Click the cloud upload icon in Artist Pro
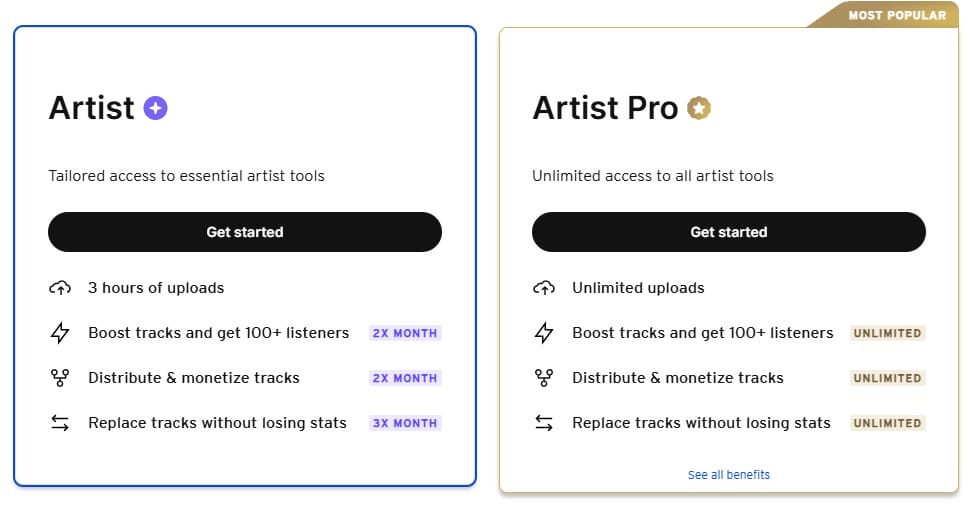 pyautogui.click(x=544, y=288)
